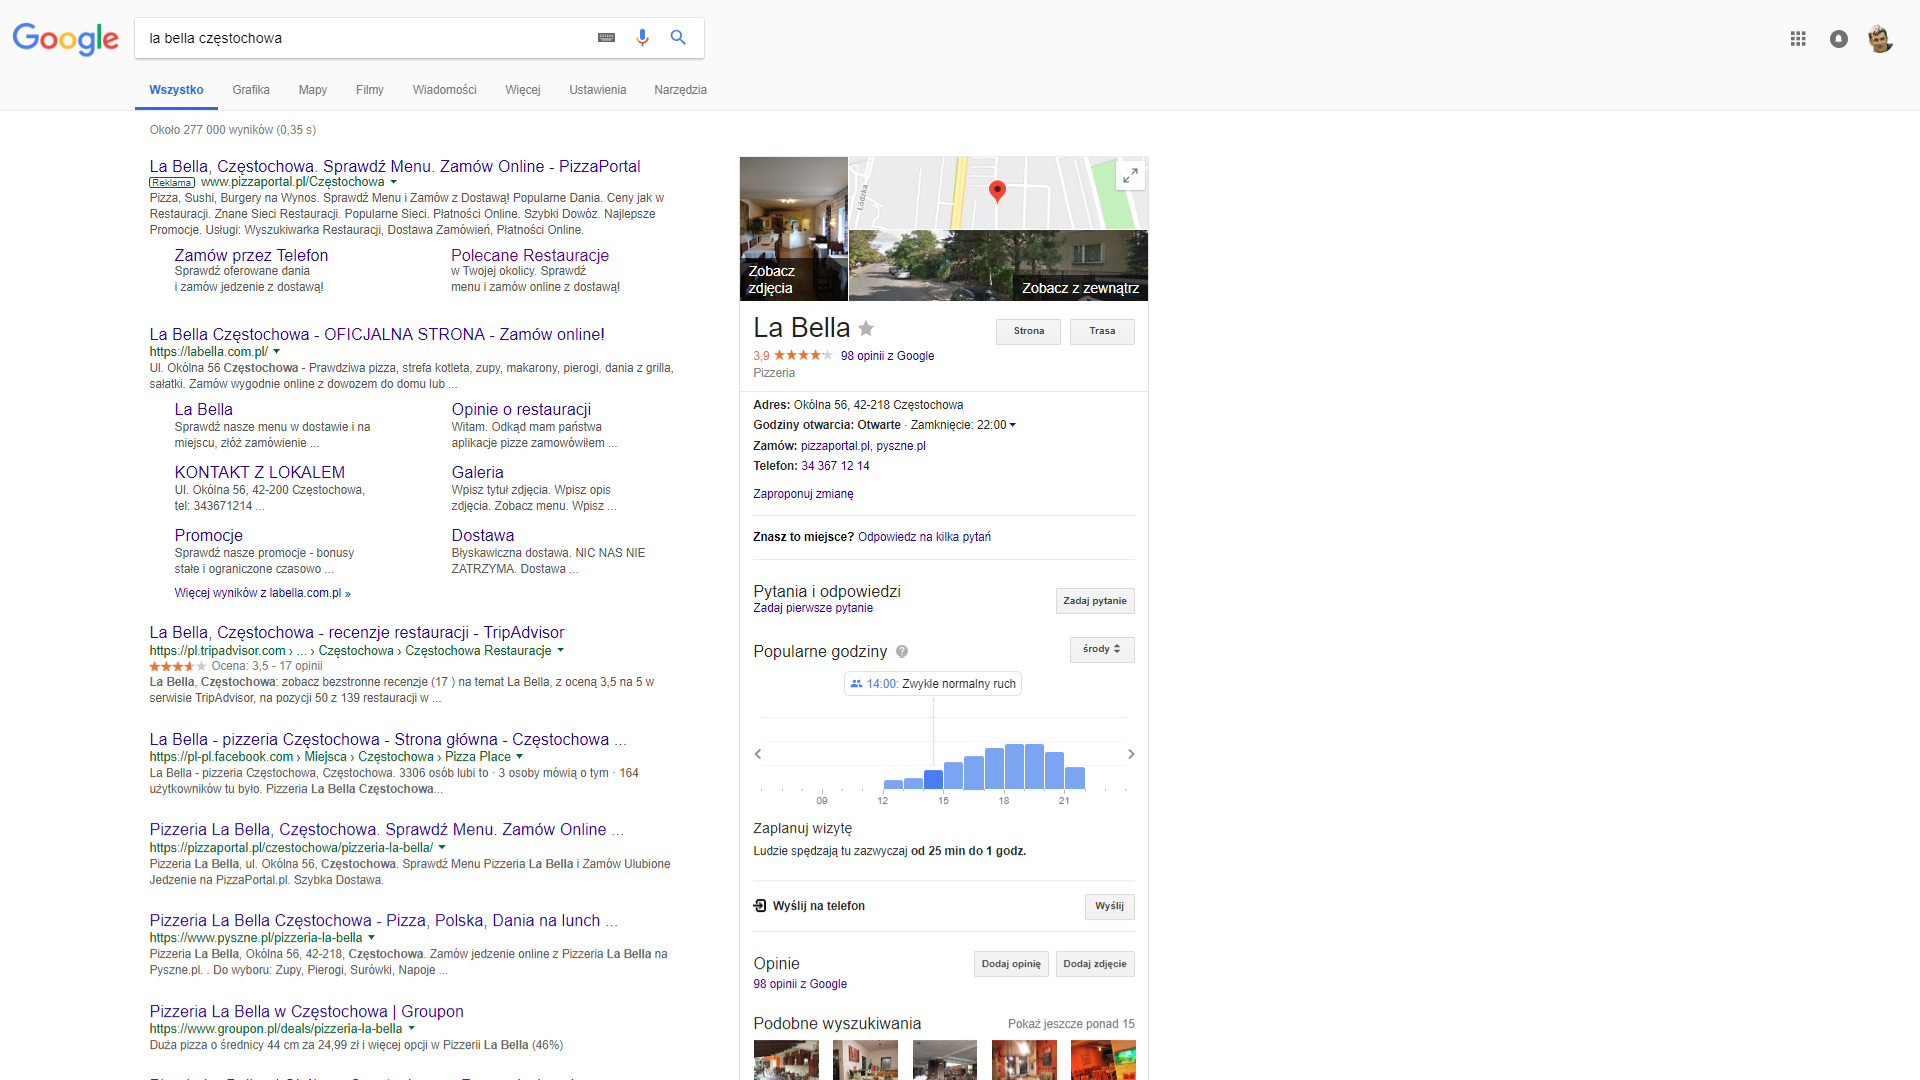Click the highlighted 14:00 bar in chart
This screenshot has width=1920, height=1080.
(x=933, y=780)
